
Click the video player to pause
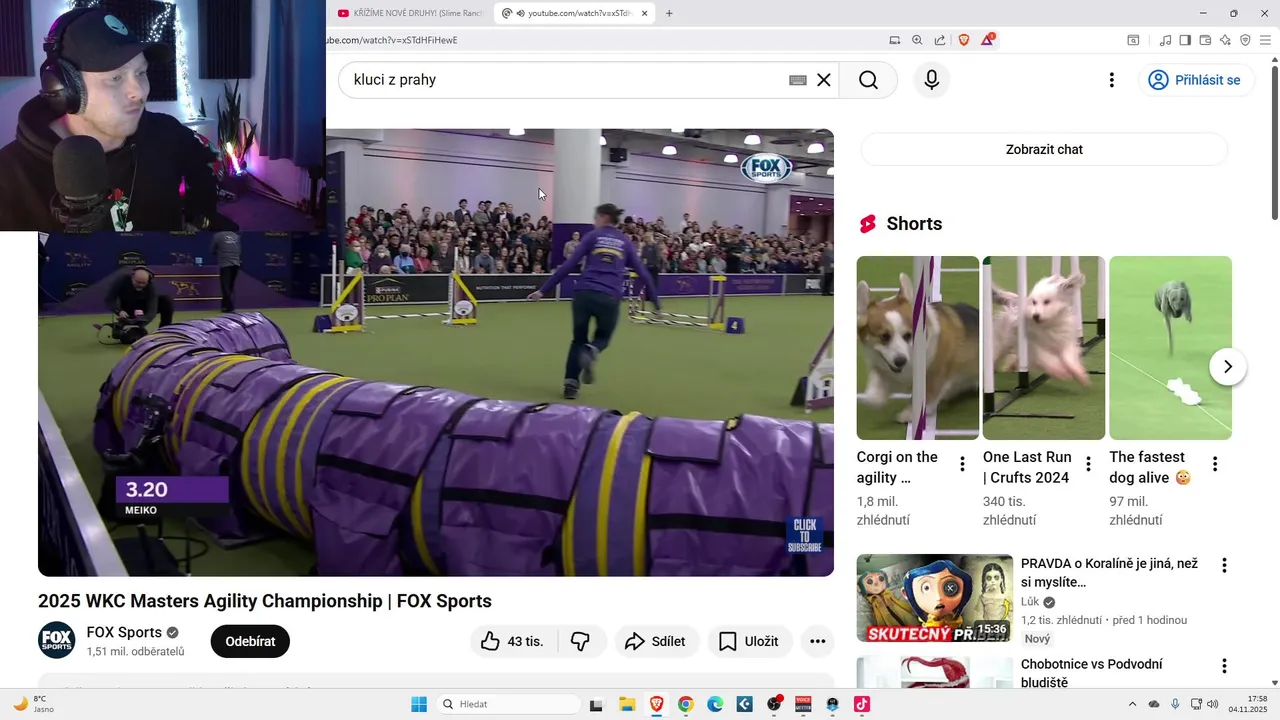pos(436,352)
